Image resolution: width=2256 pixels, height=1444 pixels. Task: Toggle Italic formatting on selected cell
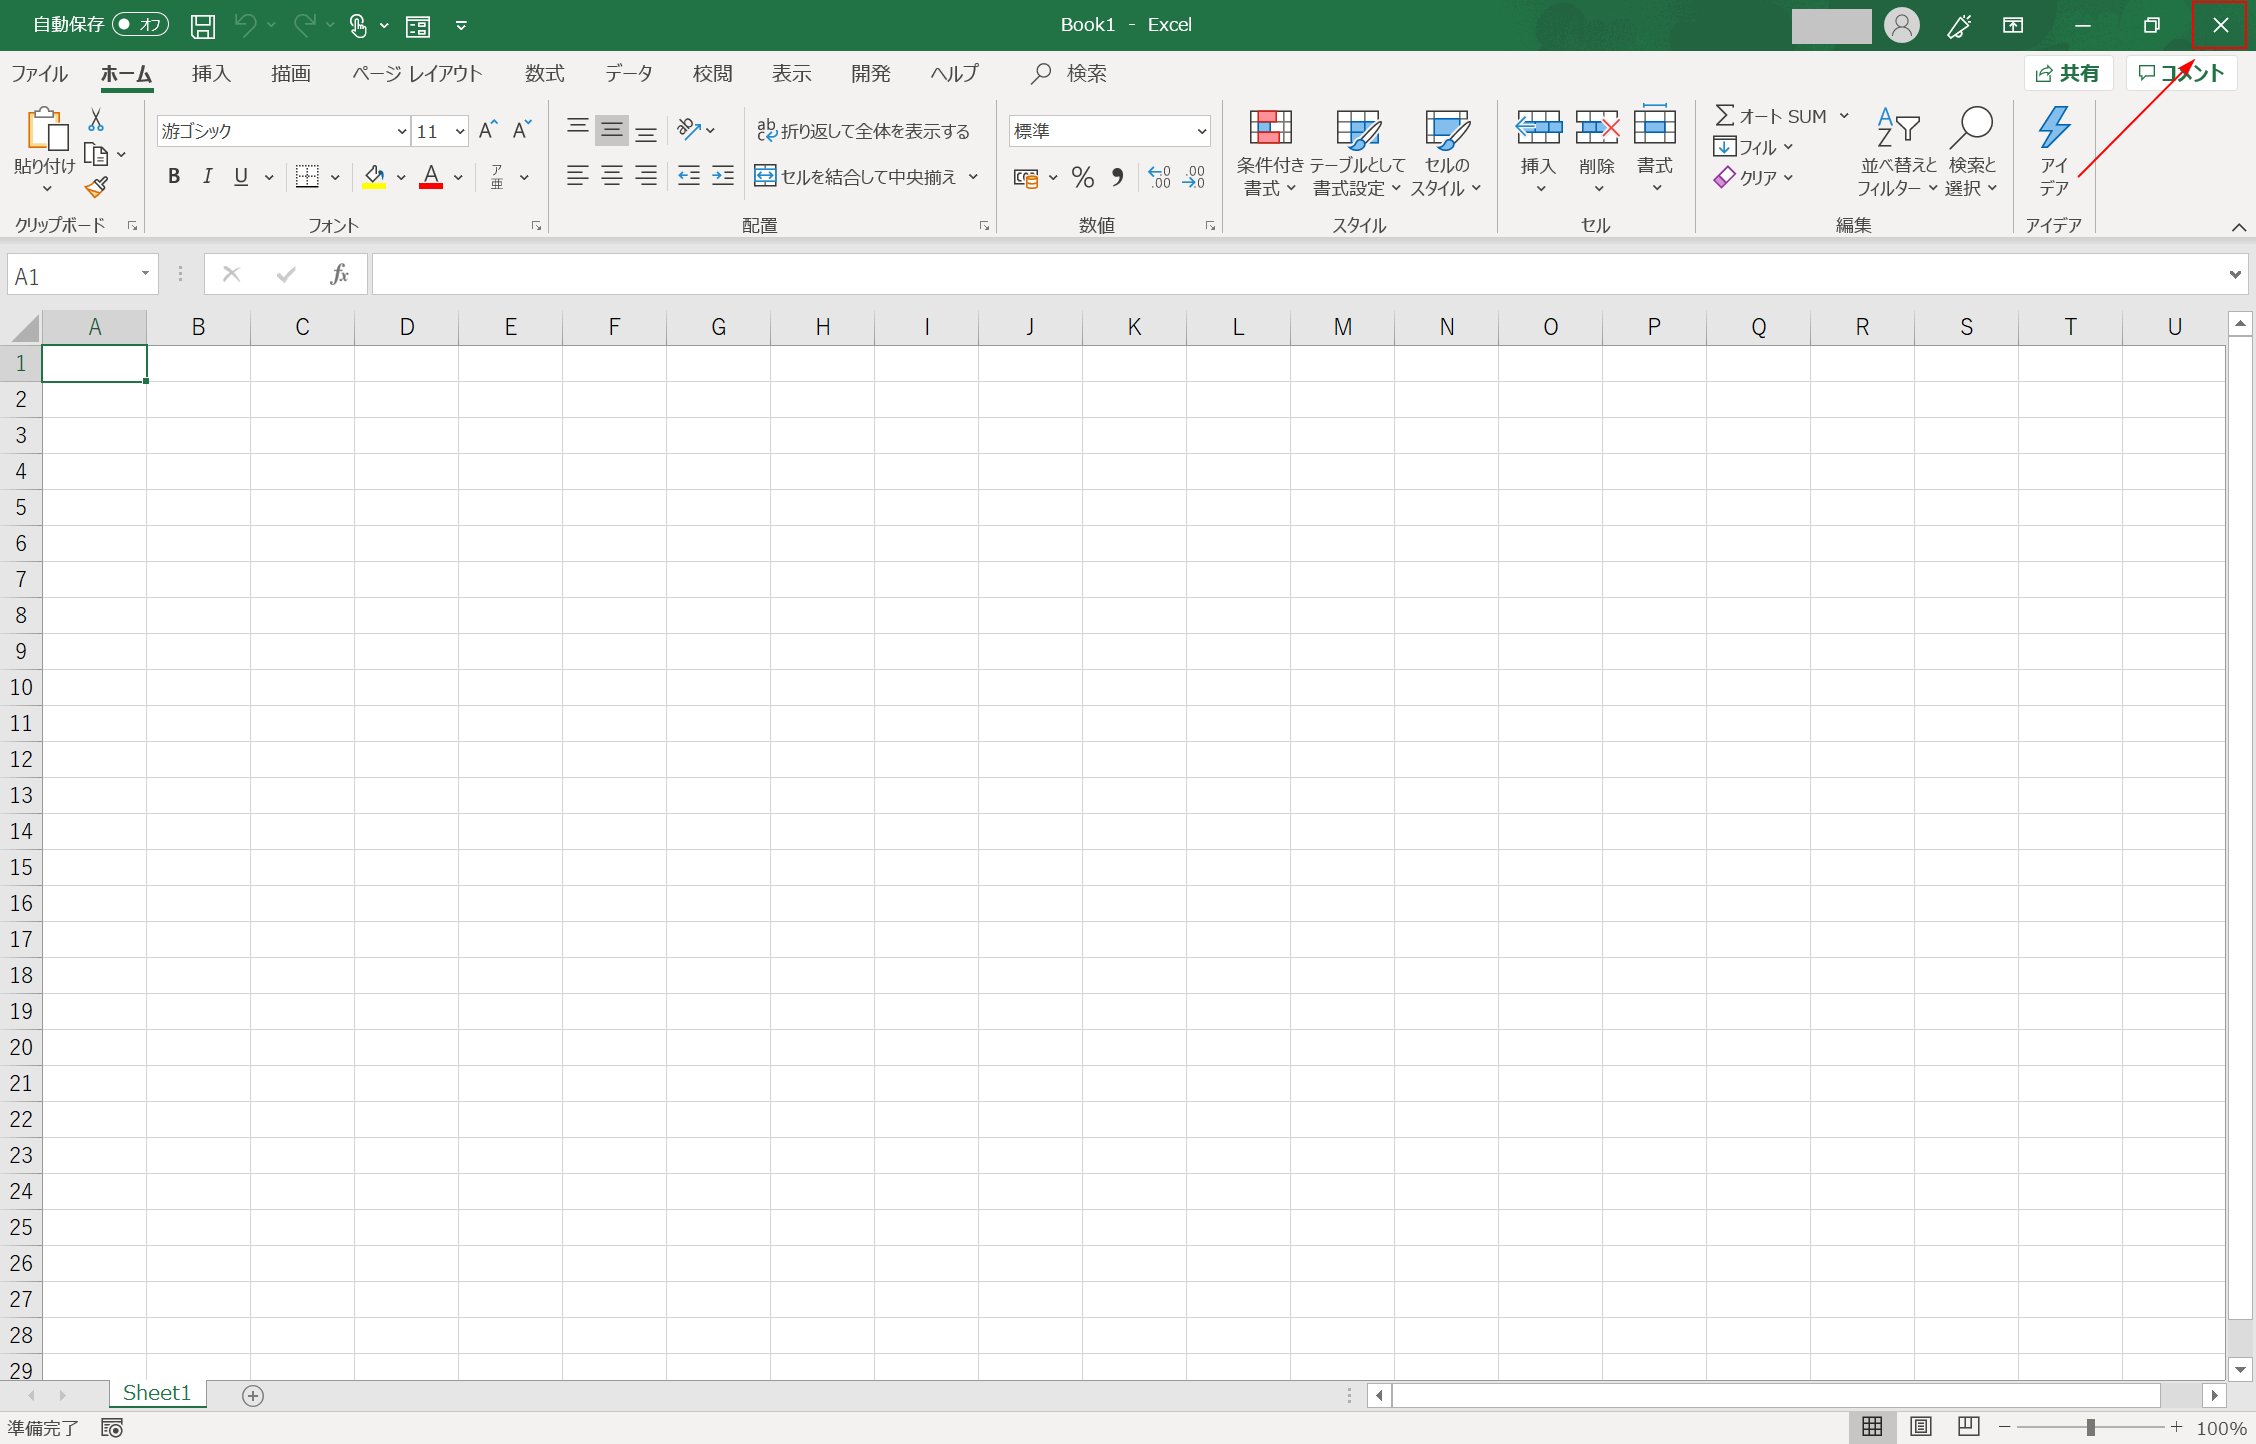(x=207, y=178)
